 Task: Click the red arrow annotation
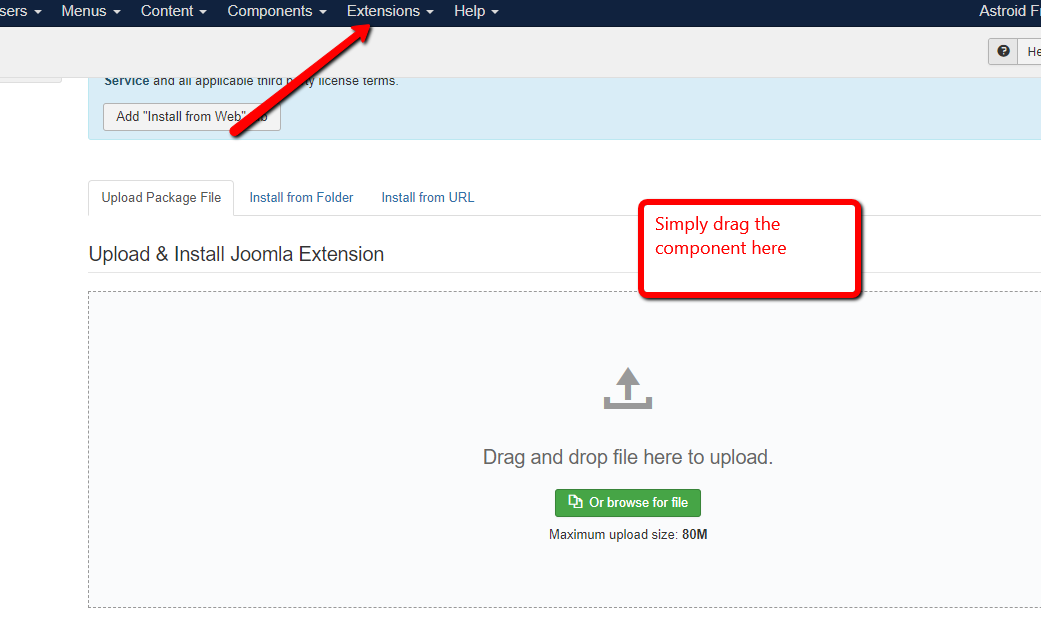click(x=300, y=78)
